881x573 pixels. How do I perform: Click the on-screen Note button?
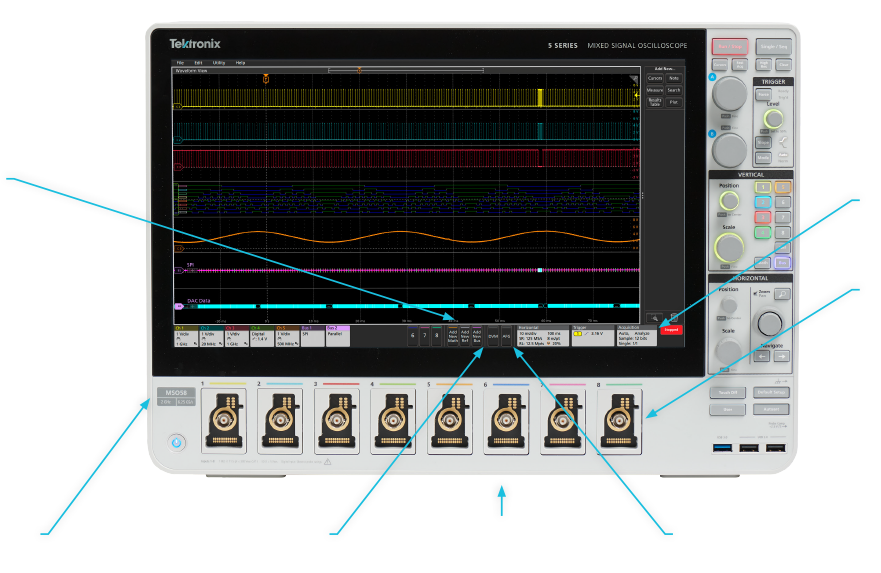674,78
